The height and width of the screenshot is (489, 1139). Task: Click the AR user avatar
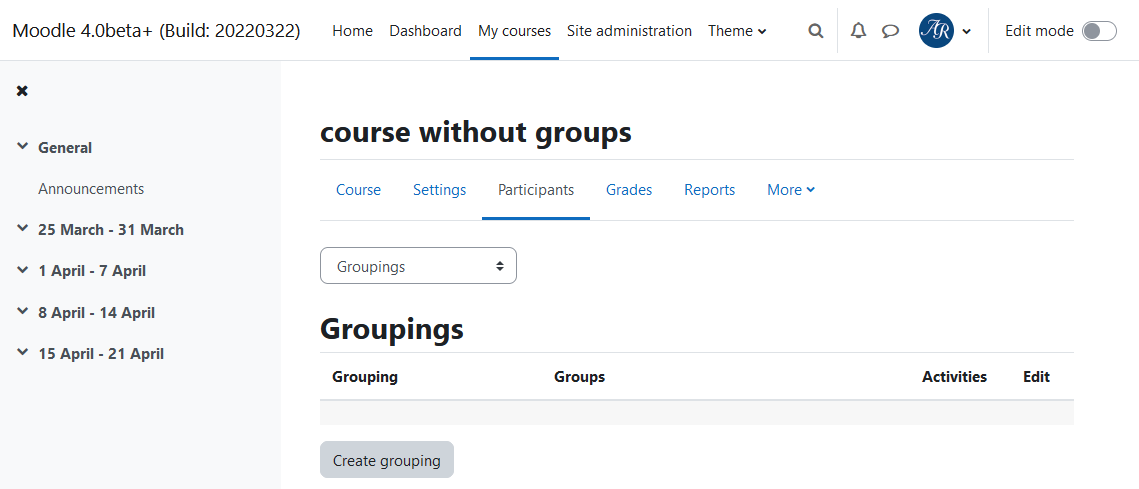936,31
